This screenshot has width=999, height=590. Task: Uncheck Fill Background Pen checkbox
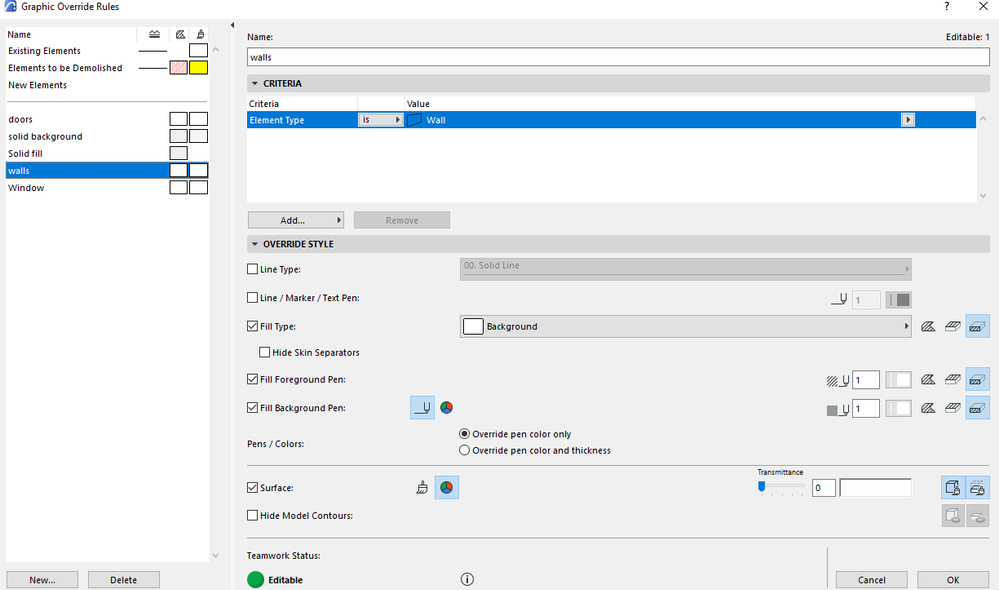click(252, 408)
